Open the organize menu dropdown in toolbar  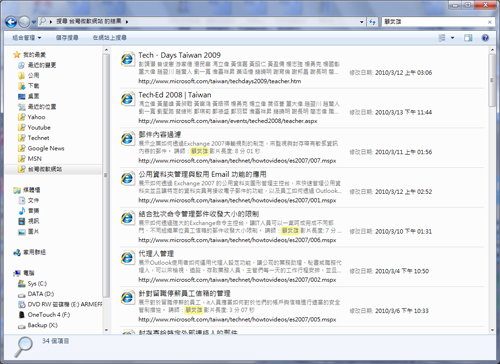(27, 38)
